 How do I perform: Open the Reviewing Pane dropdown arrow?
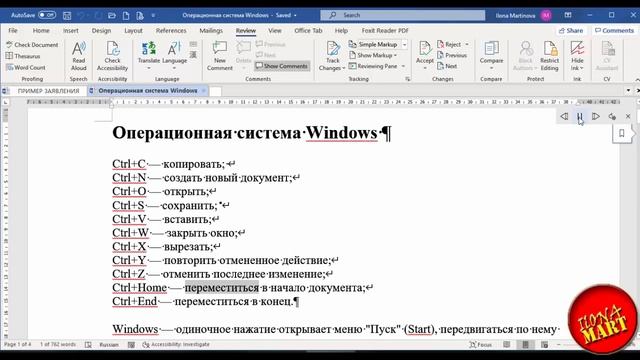[403, 66]
